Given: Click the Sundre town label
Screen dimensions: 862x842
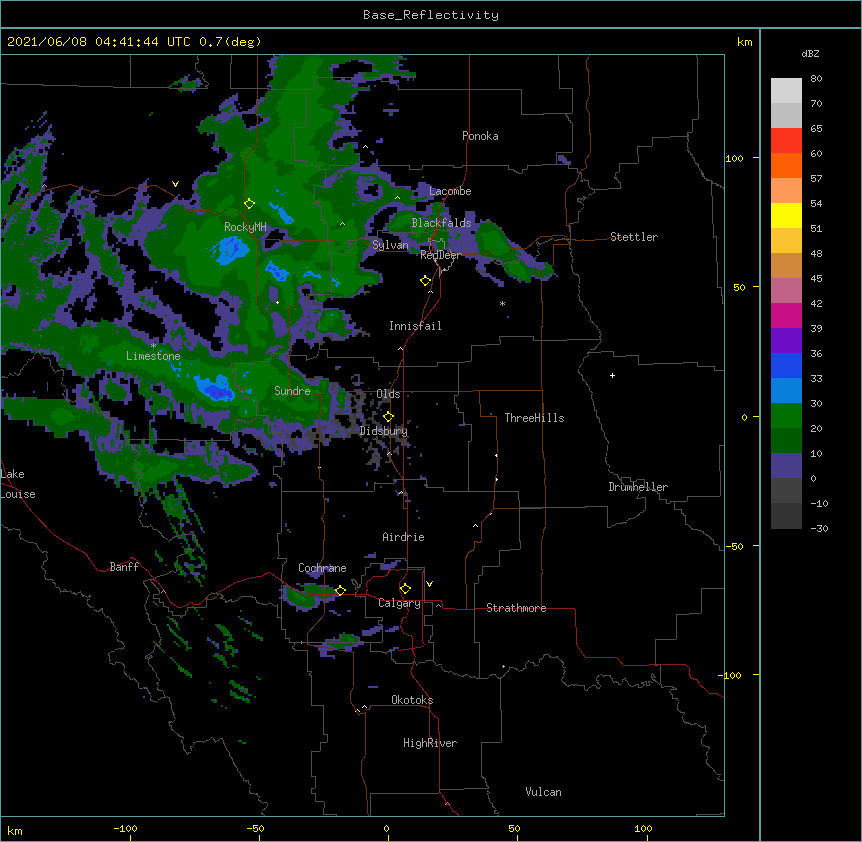Looking at the screenshot, I should tap(292, 391).
